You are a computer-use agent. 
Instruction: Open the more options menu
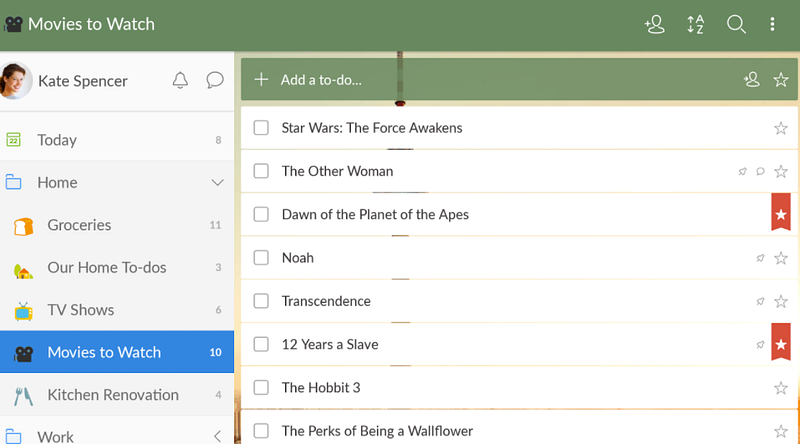pos(772,24)
